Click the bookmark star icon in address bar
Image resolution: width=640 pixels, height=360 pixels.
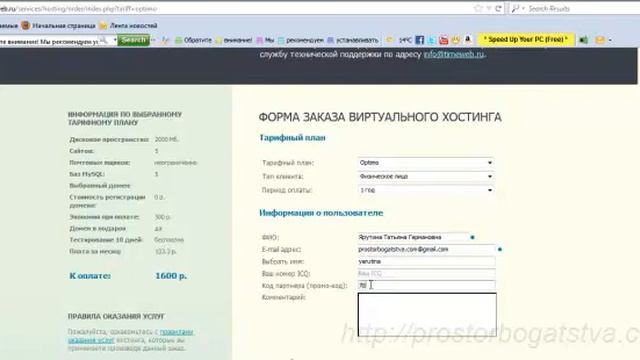(478, 8)
